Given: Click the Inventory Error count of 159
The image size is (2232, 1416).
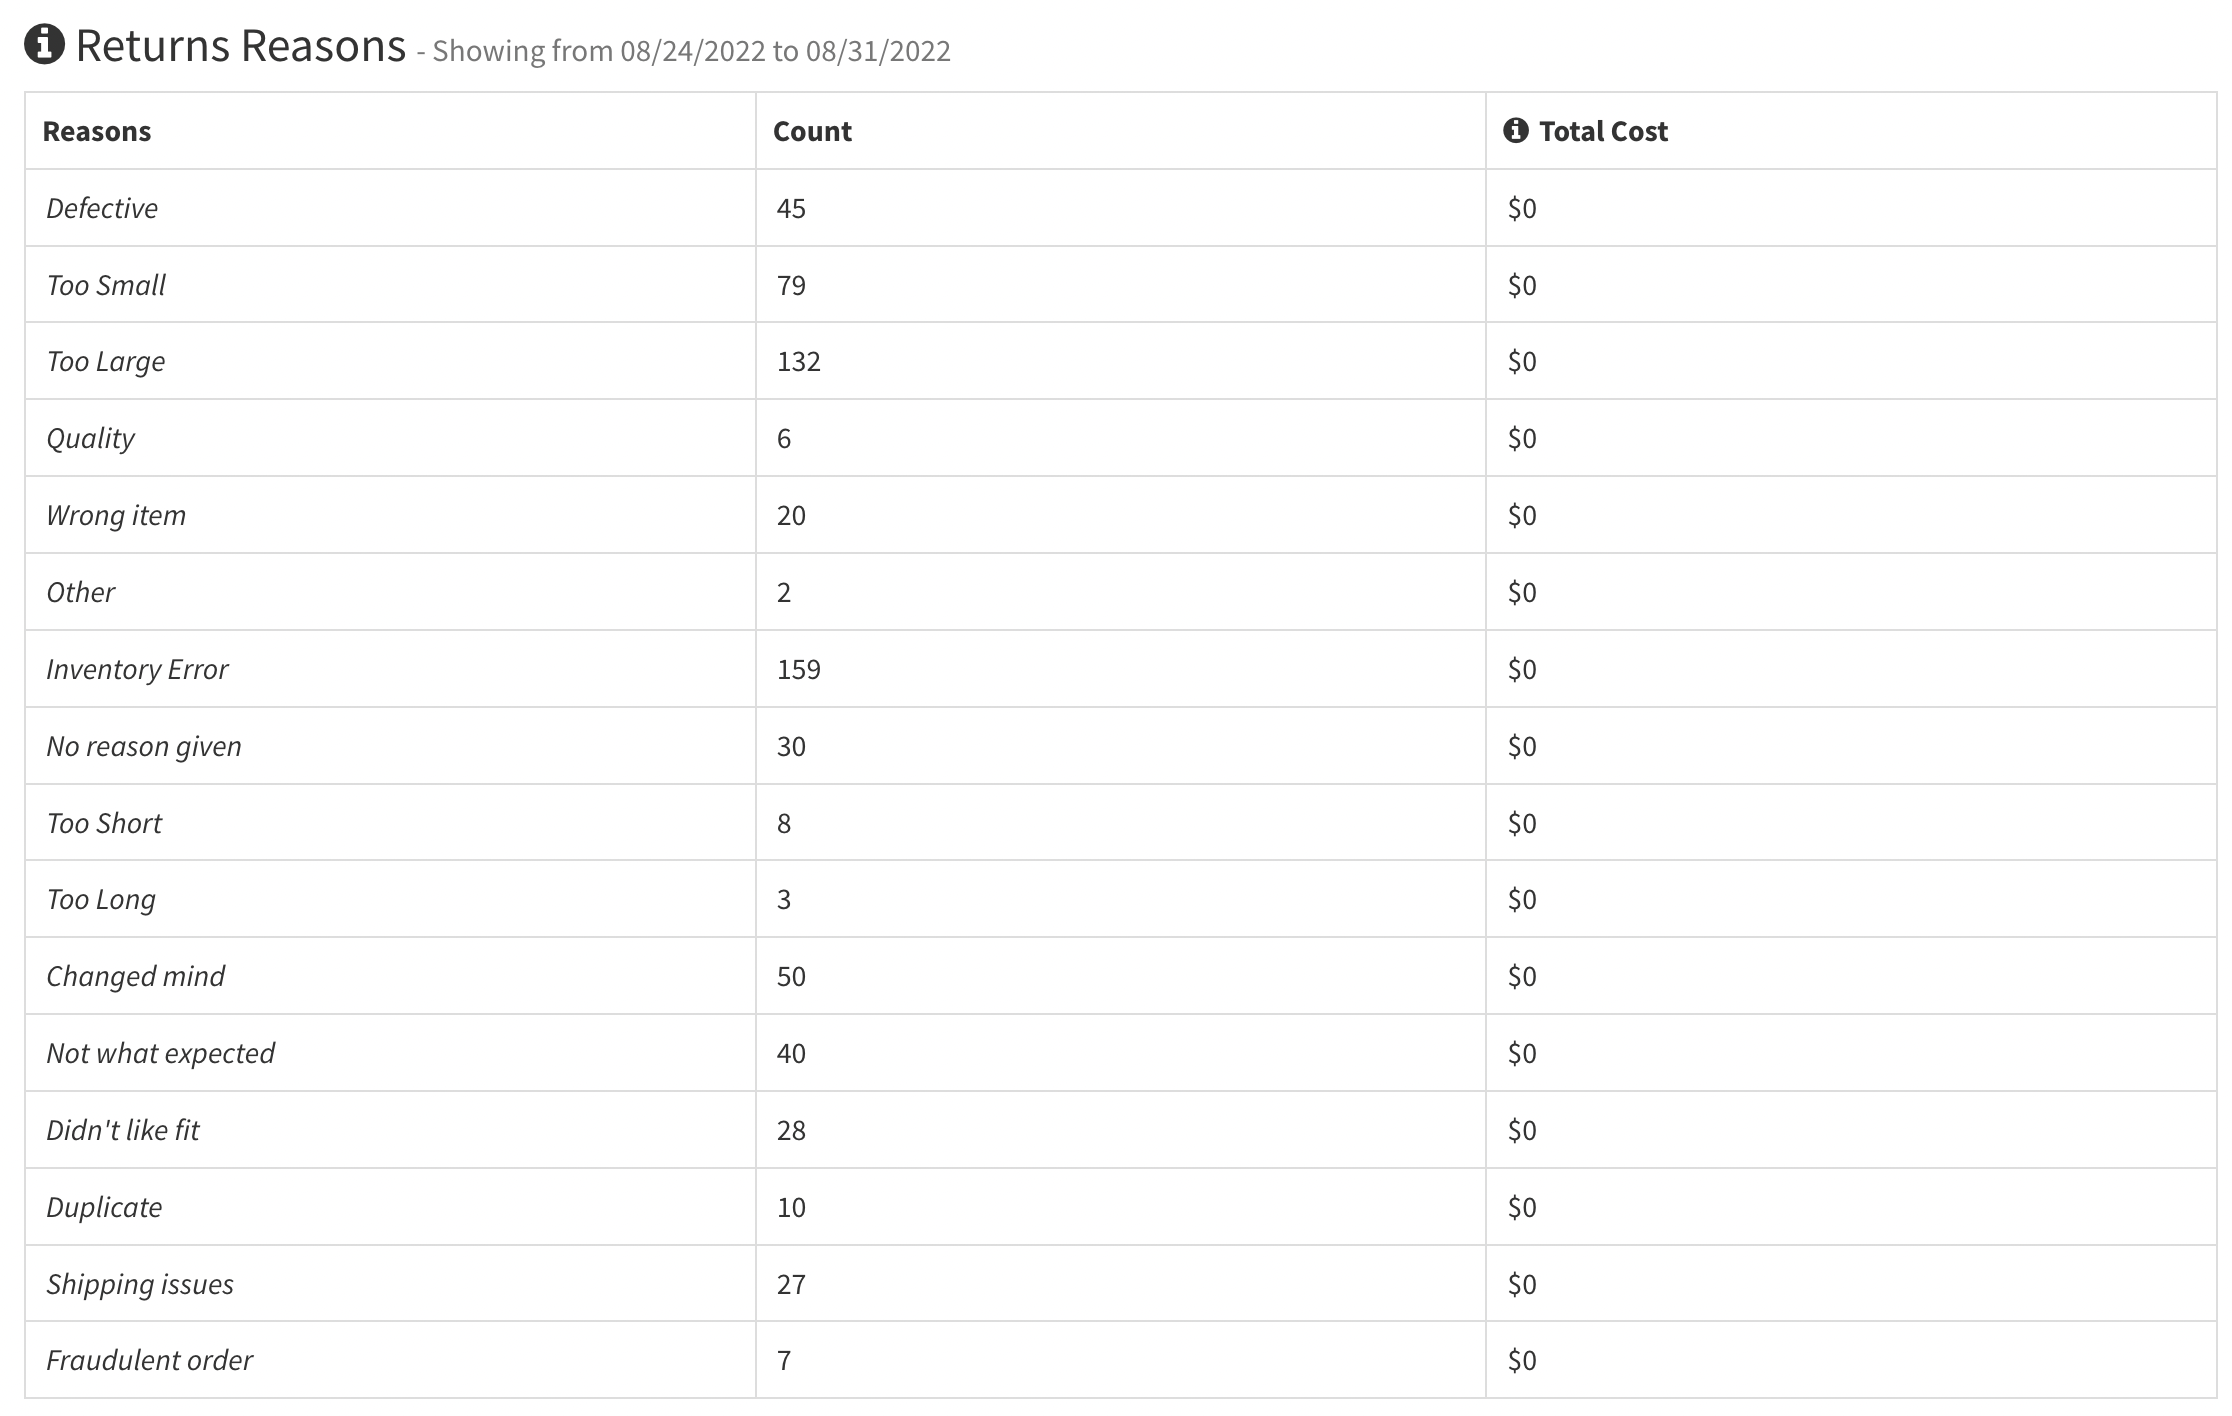Looking at the screenshot, I should tap(798, 669).
